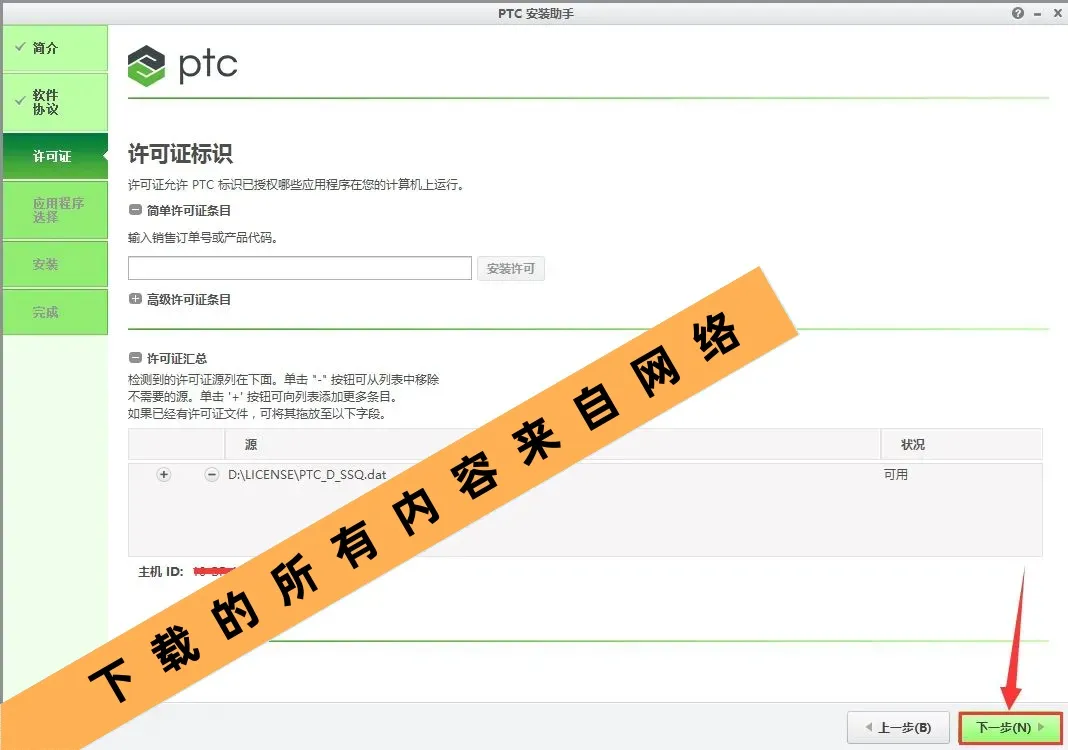The height and width of the screenshot is (750, 1069).
Task: Add a license source with plus icon
Action: click(x=164, y=475)
